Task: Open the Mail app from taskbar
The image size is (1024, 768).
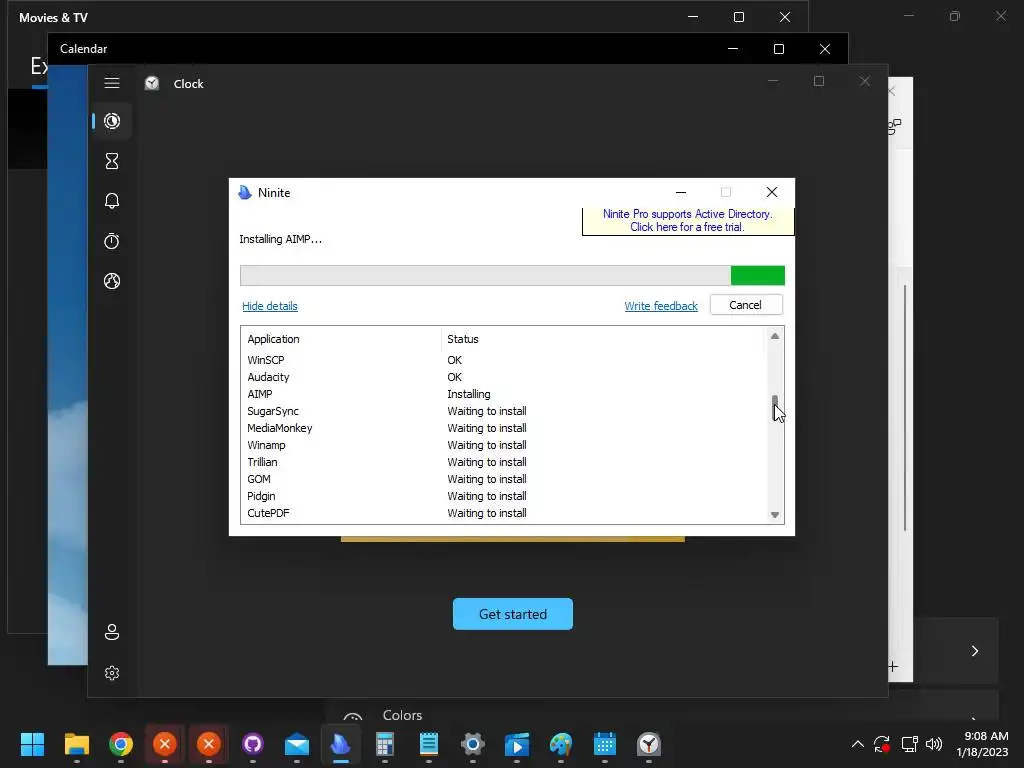Action: click(x=296, y=744)
